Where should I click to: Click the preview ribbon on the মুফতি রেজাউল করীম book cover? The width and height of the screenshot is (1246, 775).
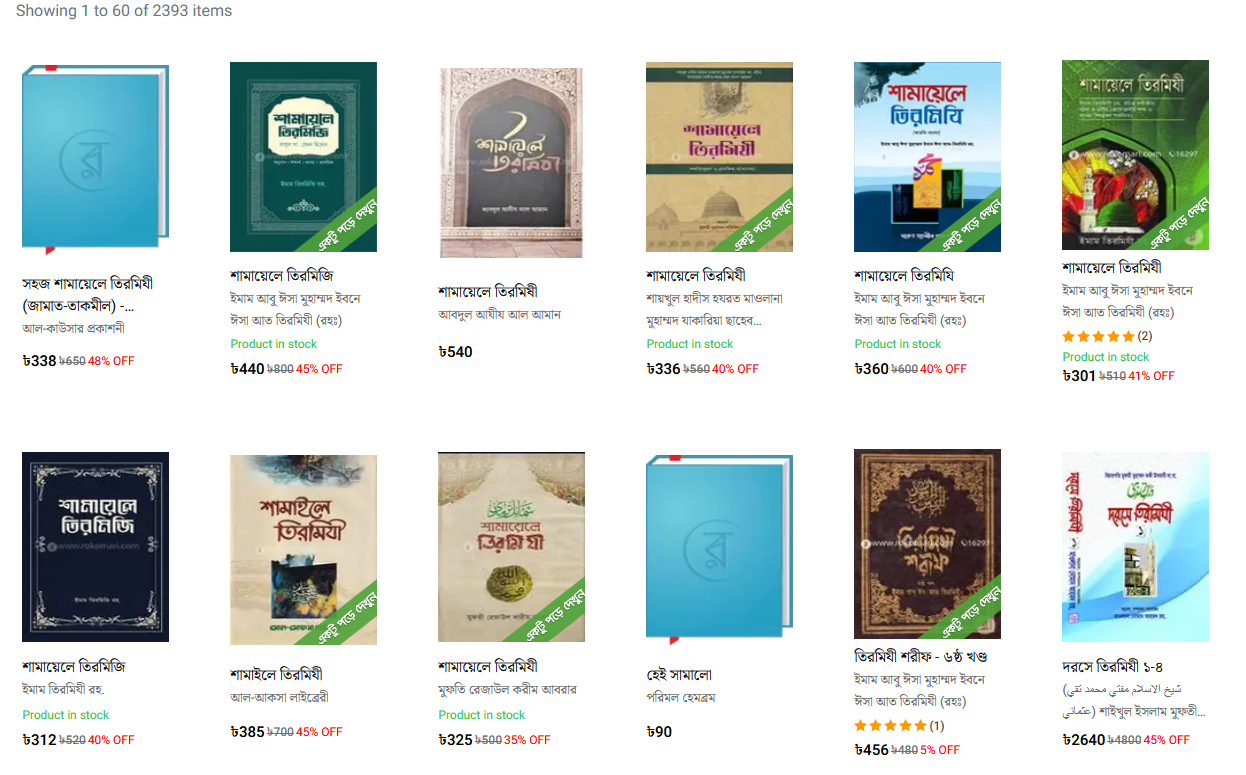pos(554,612)
